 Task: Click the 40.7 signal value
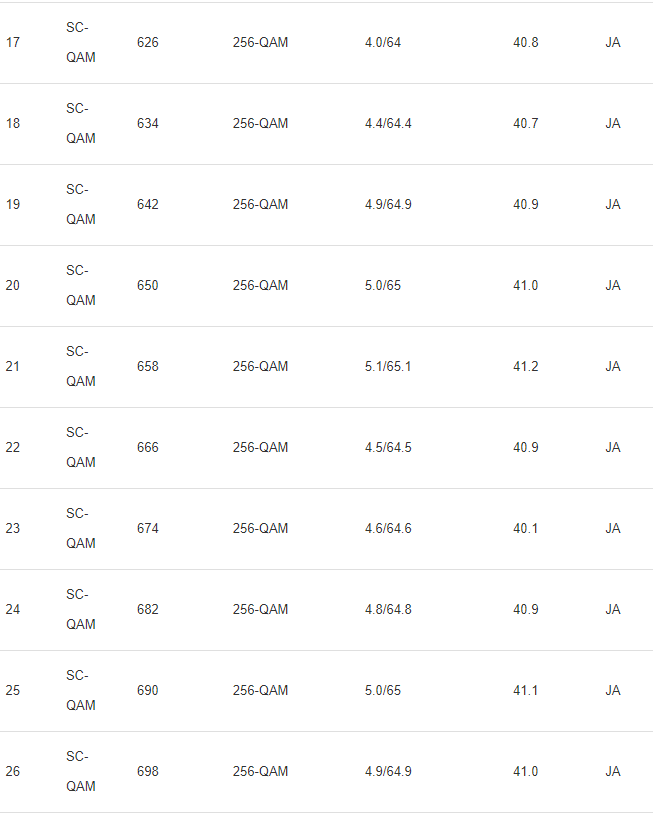coord(525,124)
